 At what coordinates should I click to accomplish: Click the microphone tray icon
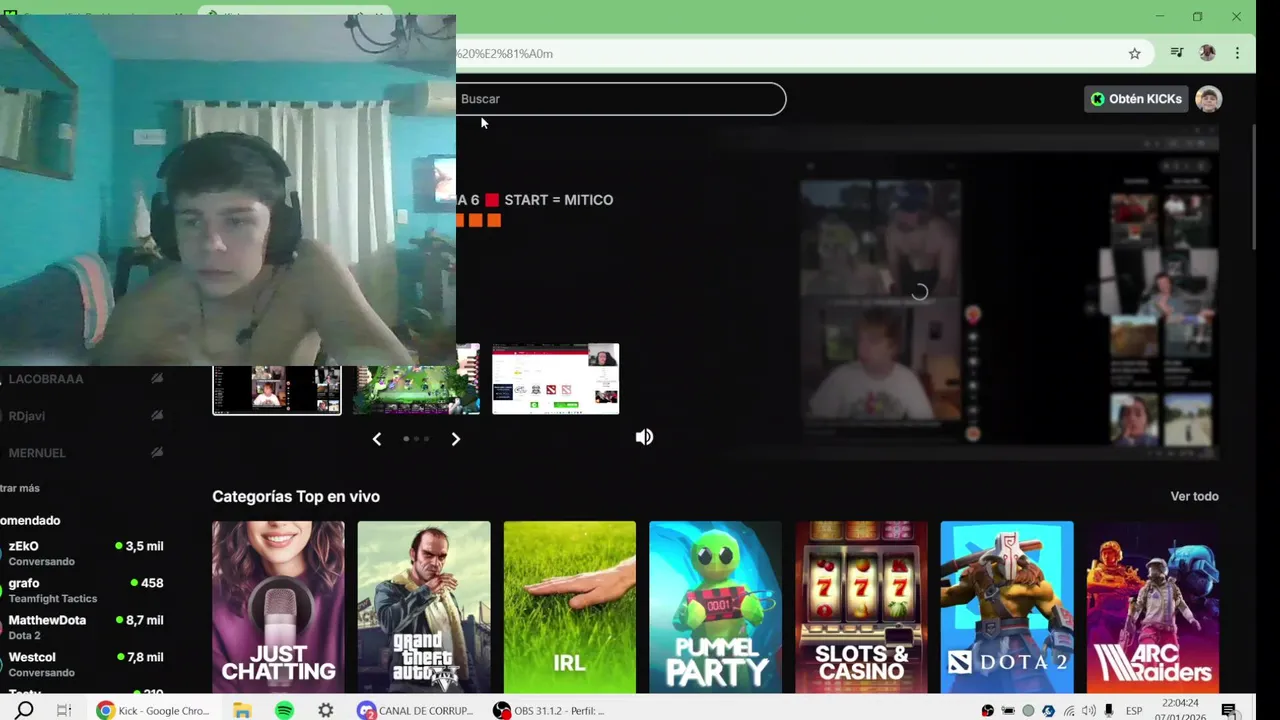[1109, 711]
